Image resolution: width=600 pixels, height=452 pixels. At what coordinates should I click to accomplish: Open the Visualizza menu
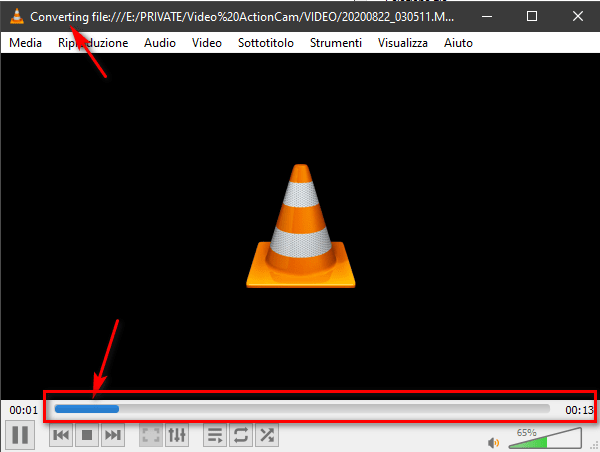[403, 43]
